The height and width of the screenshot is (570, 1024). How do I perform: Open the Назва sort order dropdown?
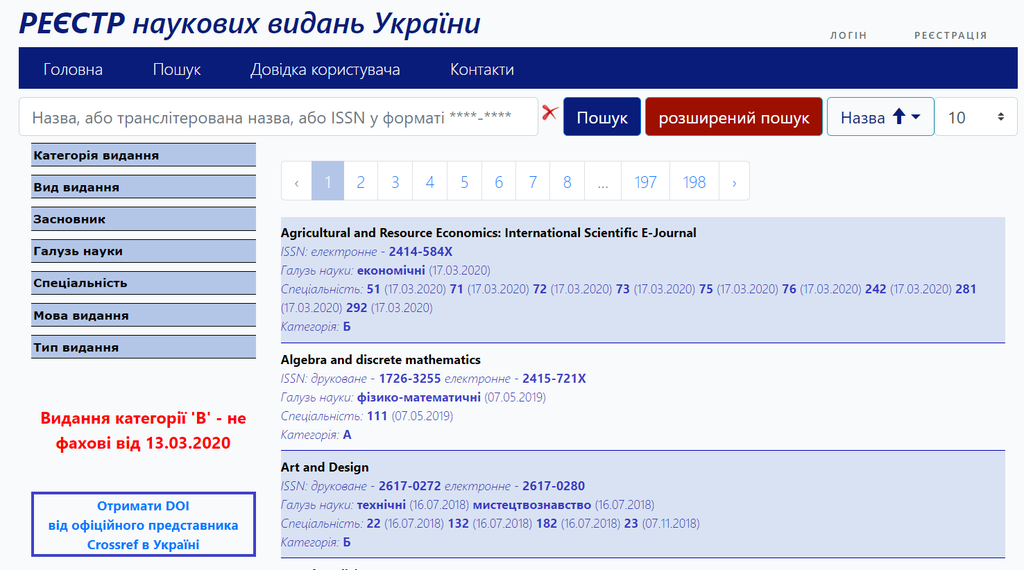pos(880,117)
